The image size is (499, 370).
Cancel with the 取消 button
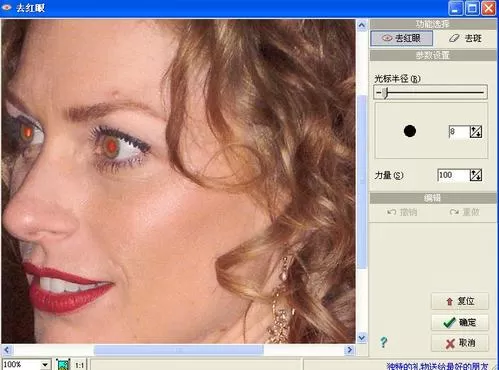coord(460,343)
